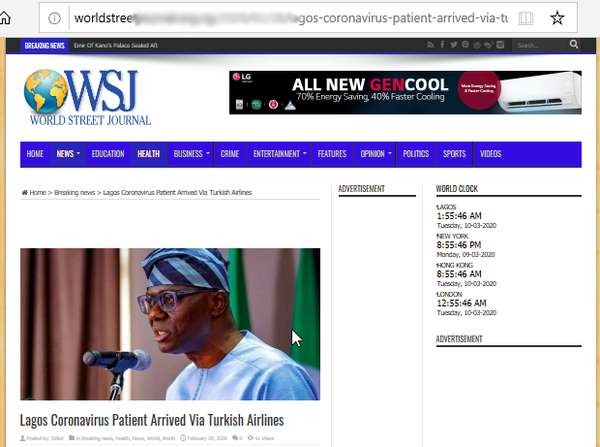Go to the Health section

click(x=148, y=154)
